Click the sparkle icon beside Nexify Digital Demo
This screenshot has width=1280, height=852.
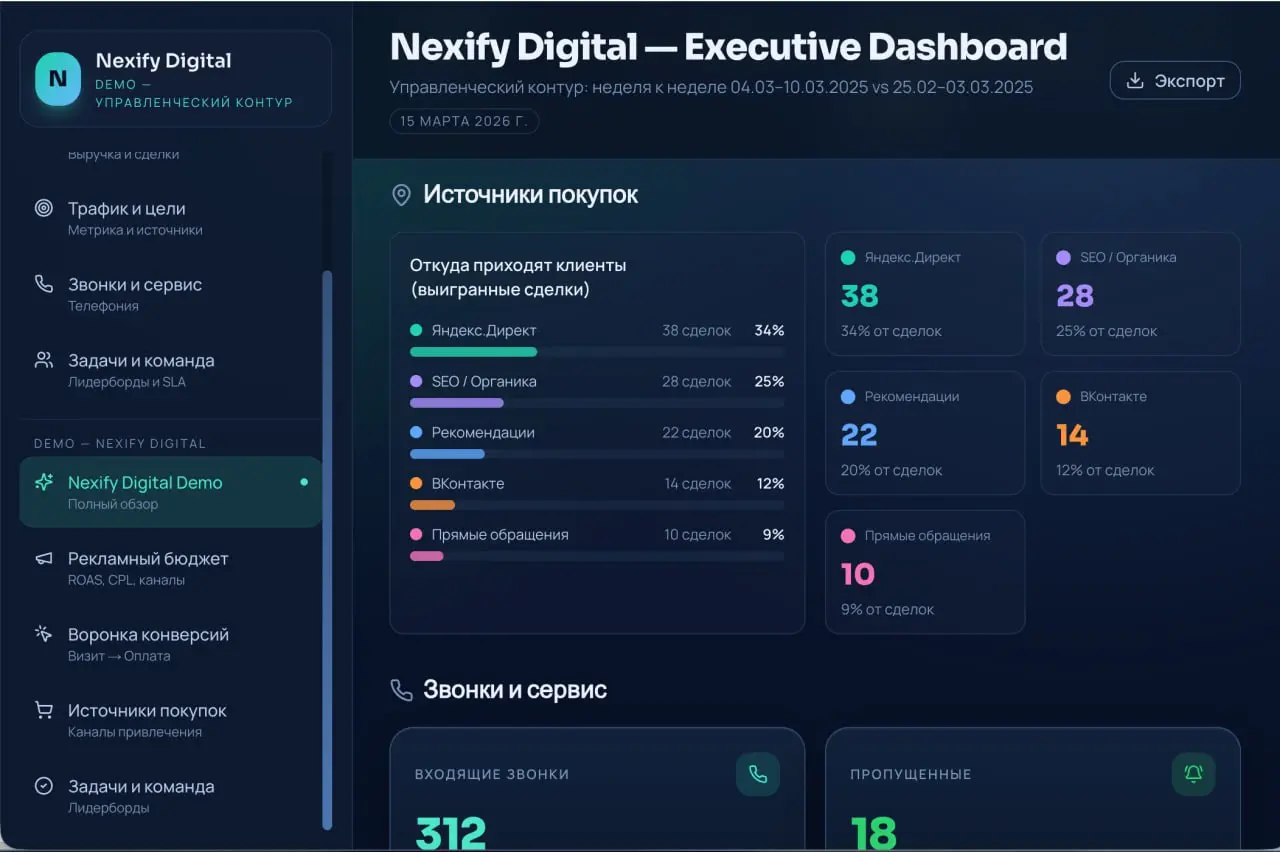click(44, 482)
